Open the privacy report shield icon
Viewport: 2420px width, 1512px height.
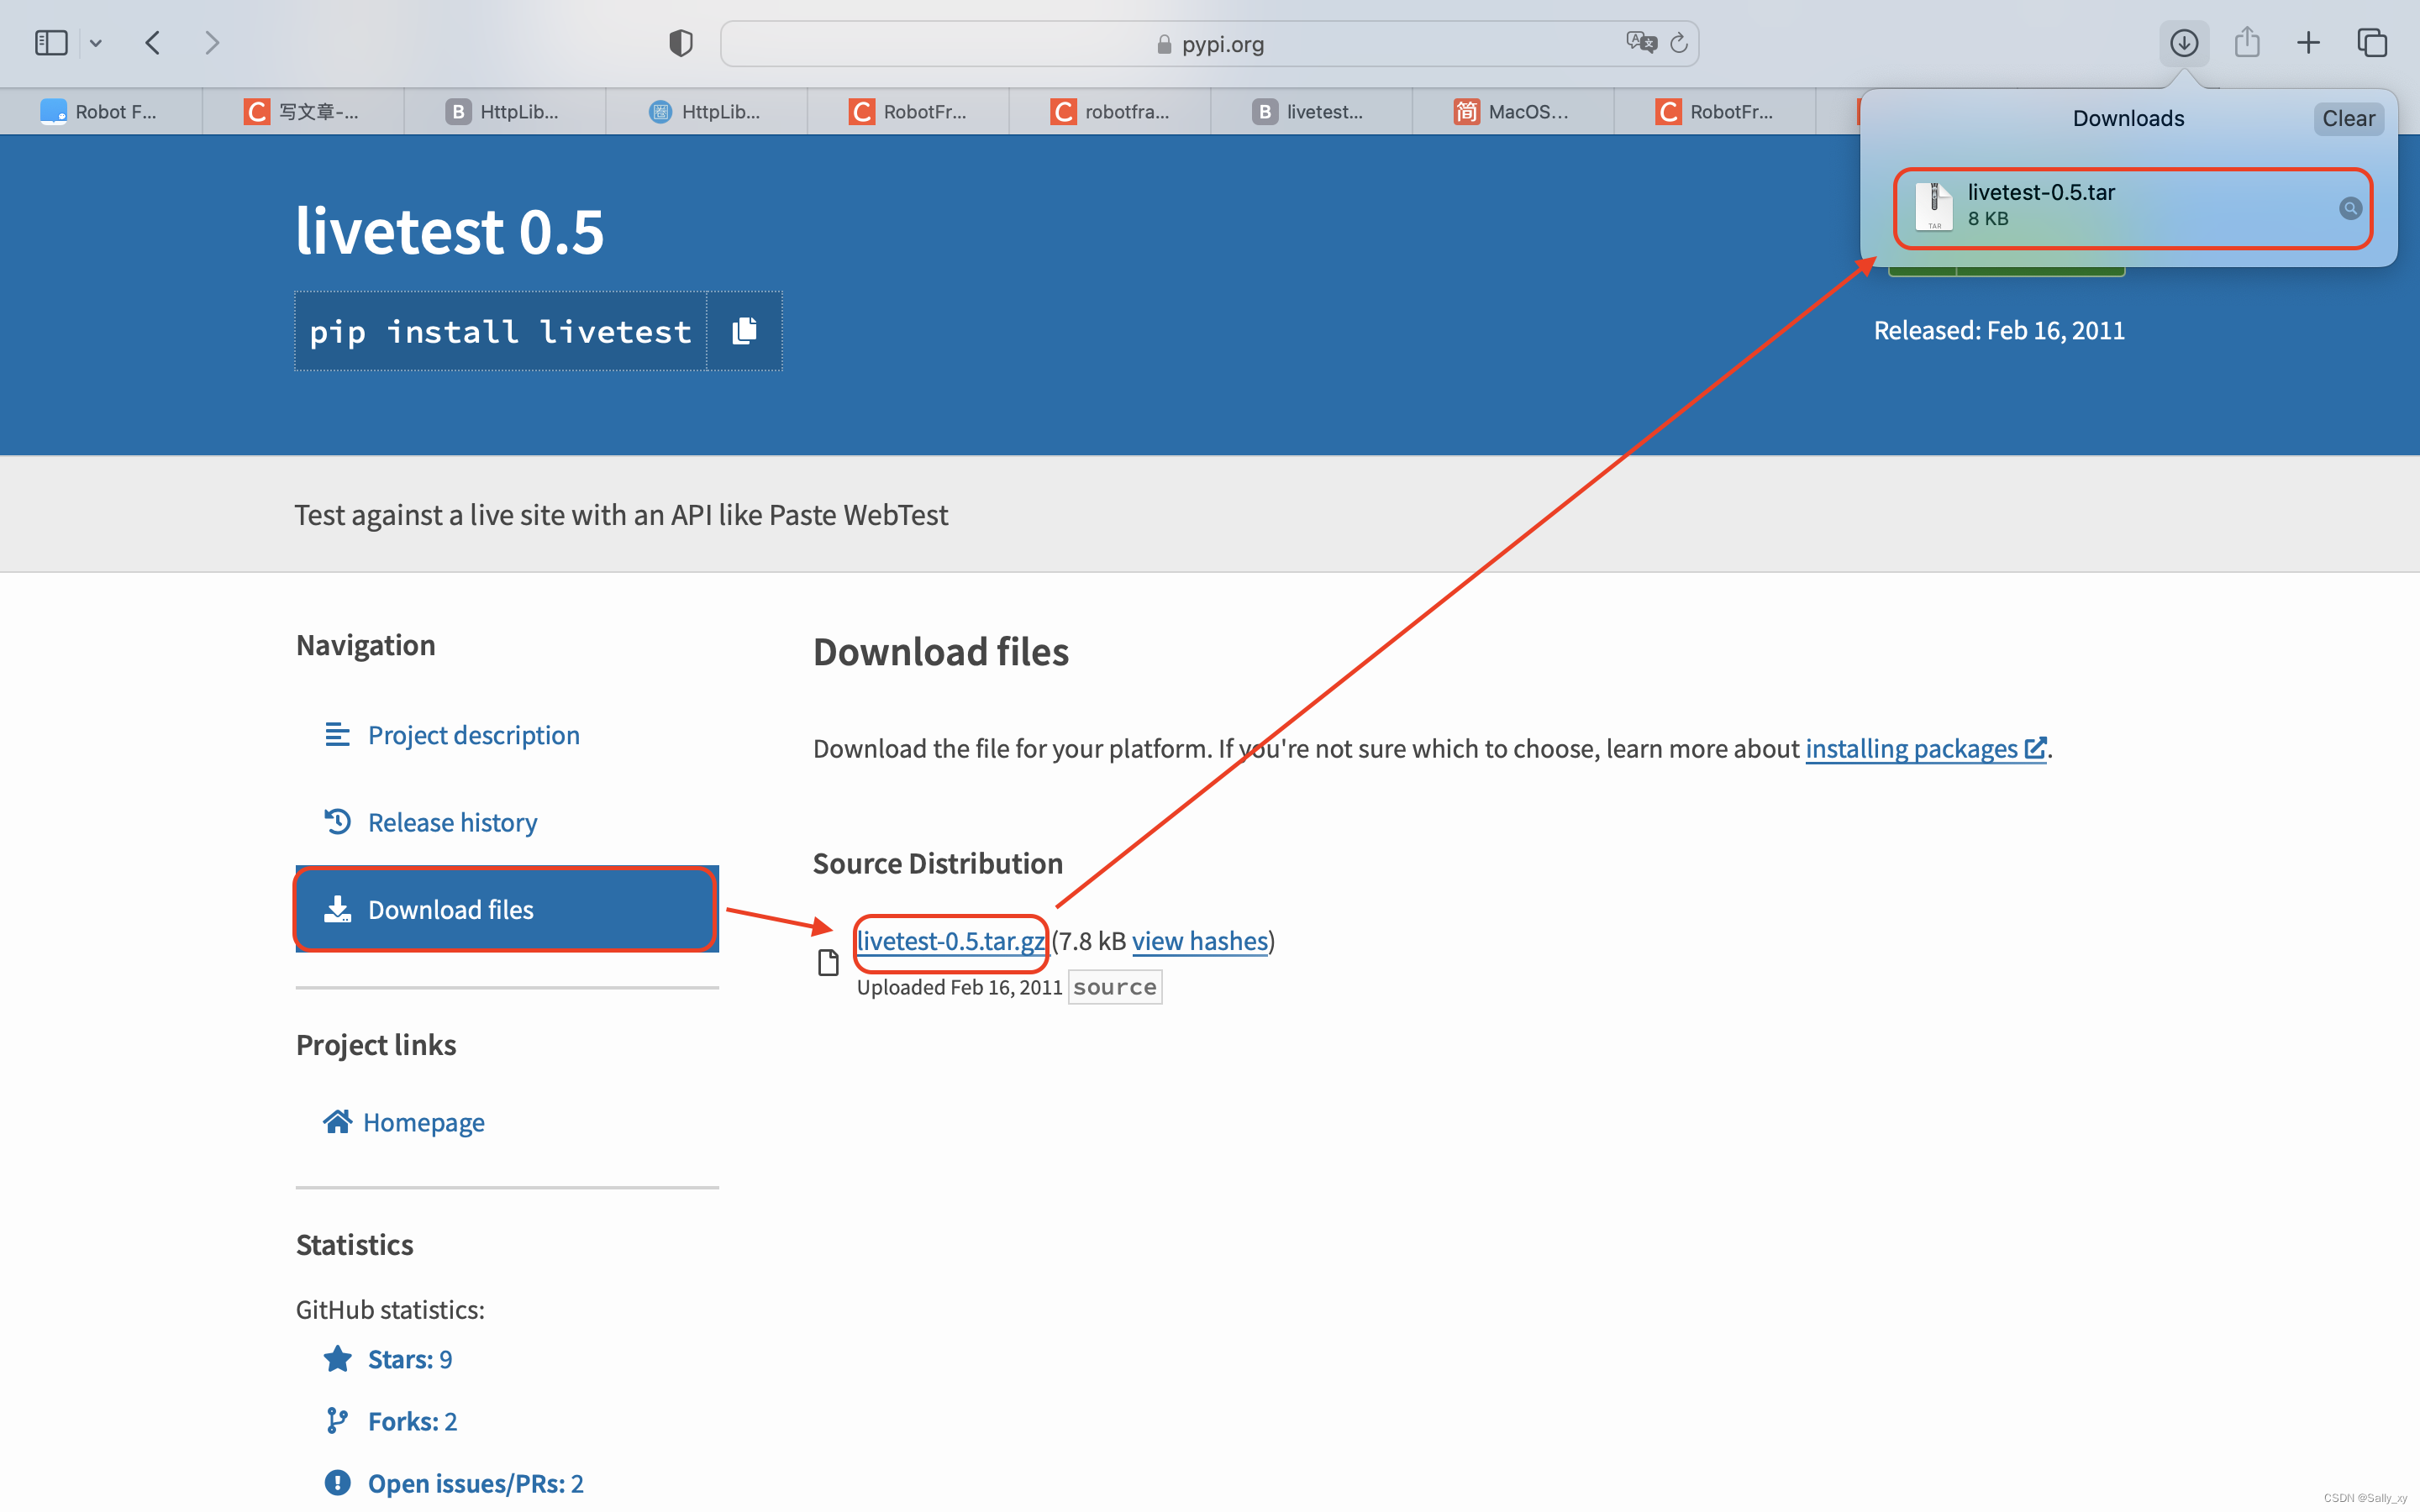pyautogui.click(x=681, y=43)
